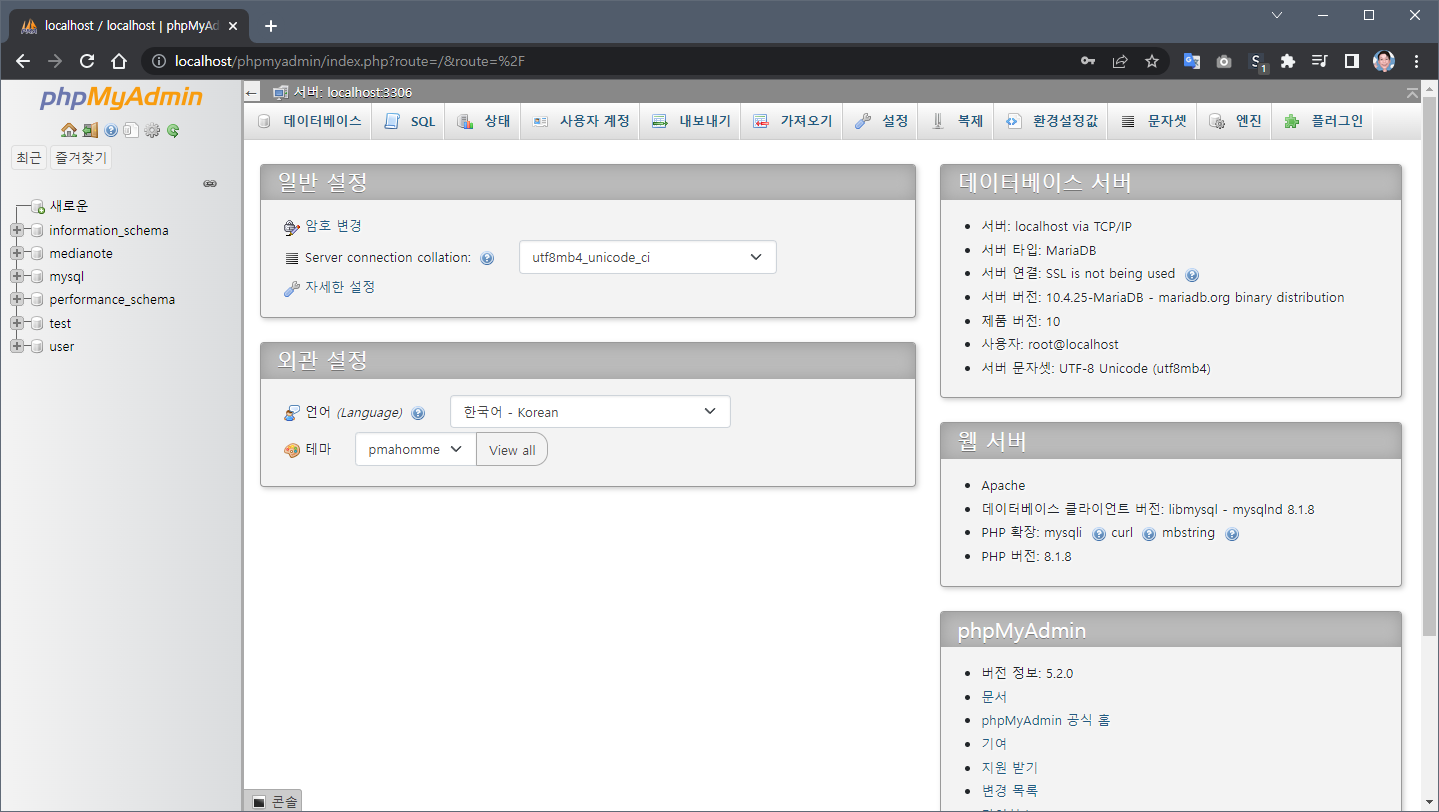
Task: Click the collapse top menu icon at page header right
Action: click(x=1412, y=92)
